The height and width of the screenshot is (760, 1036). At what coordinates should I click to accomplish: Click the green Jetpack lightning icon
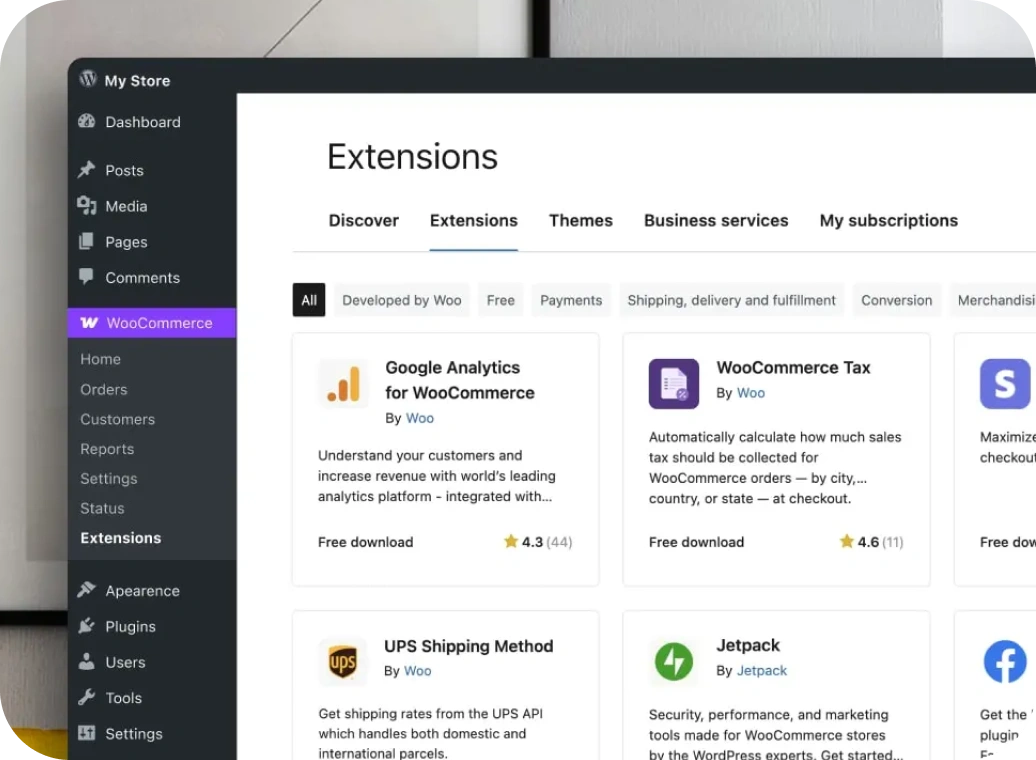click(x=673, y=661)
